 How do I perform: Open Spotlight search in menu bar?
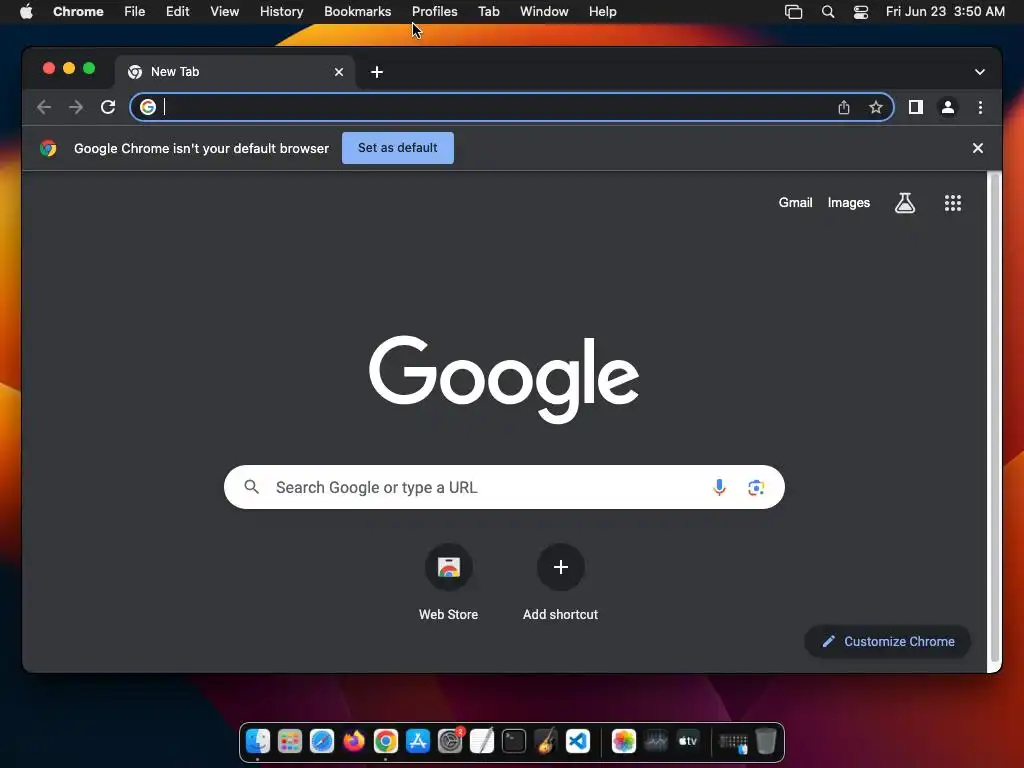point(827,11)
